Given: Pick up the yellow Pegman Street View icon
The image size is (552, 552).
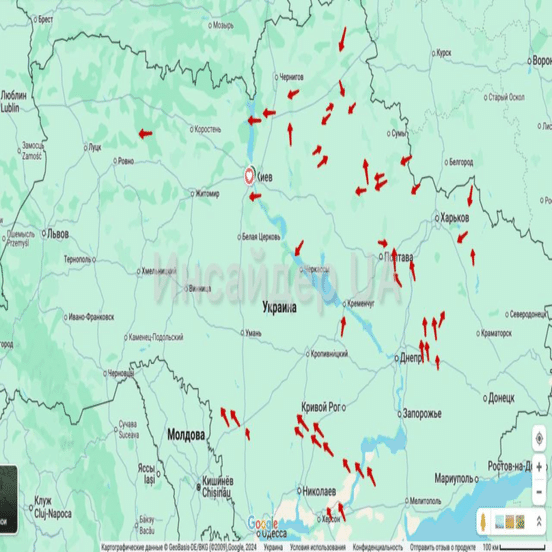Looking at the screenshot, I should tap(483, 522).
